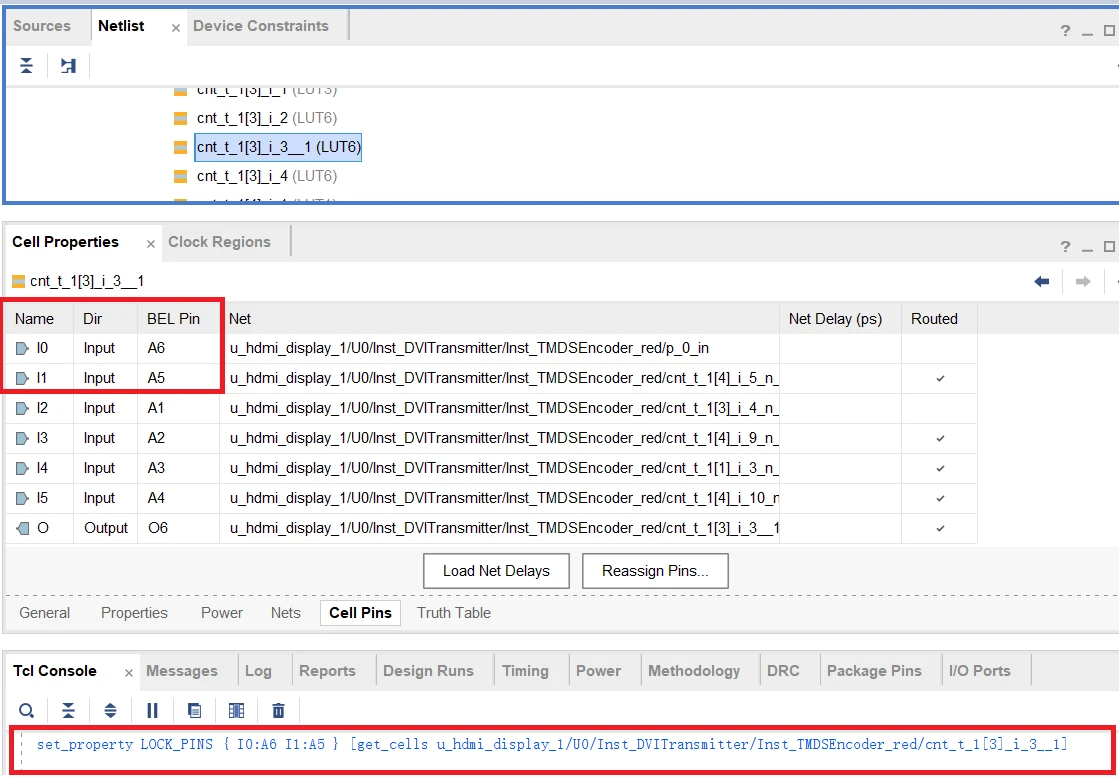
Task: Open the Device Constraints tab
Action: 260,26
